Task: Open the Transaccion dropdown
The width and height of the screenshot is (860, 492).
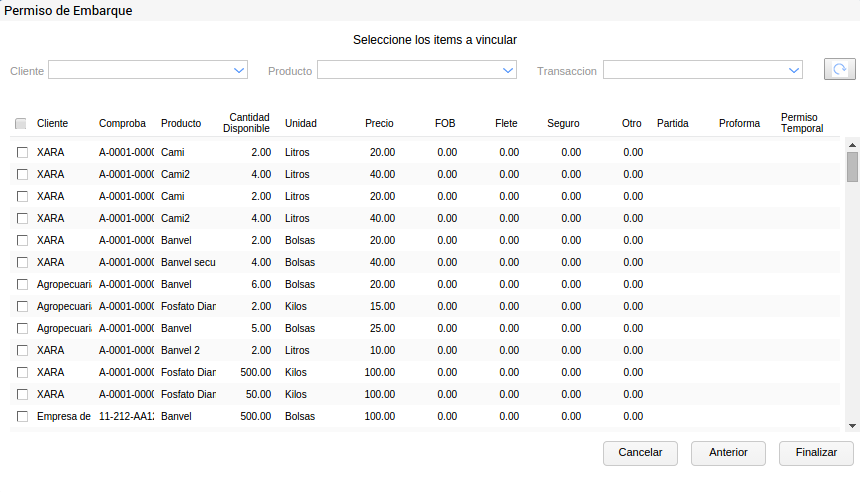Action: (794, 71)
